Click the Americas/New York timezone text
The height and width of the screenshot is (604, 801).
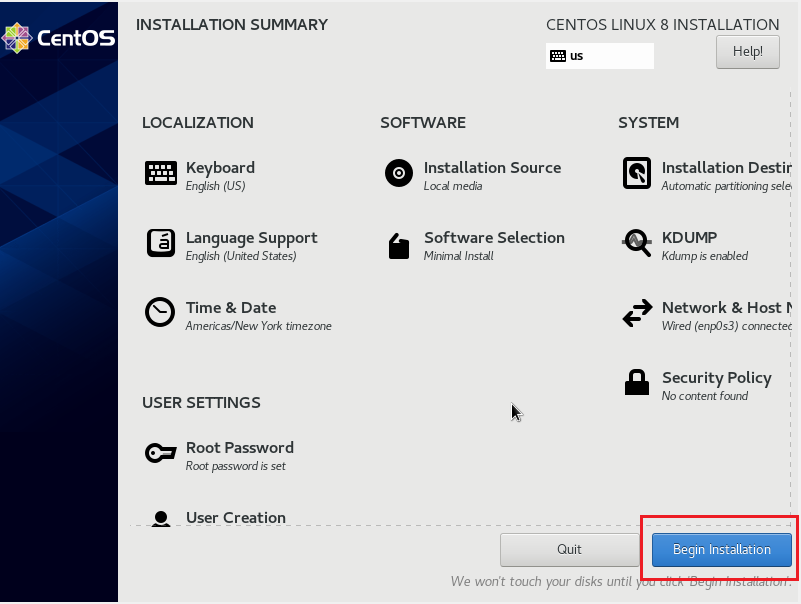(x=258, y=326)
